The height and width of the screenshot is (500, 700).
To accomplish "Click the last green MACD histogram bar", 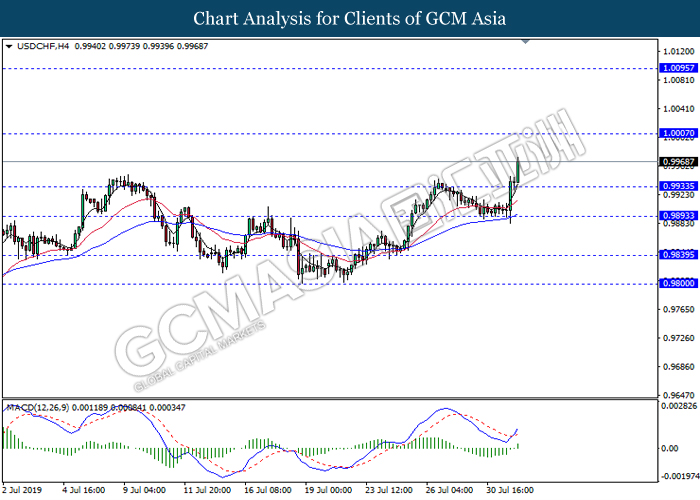I will (518, 446).
